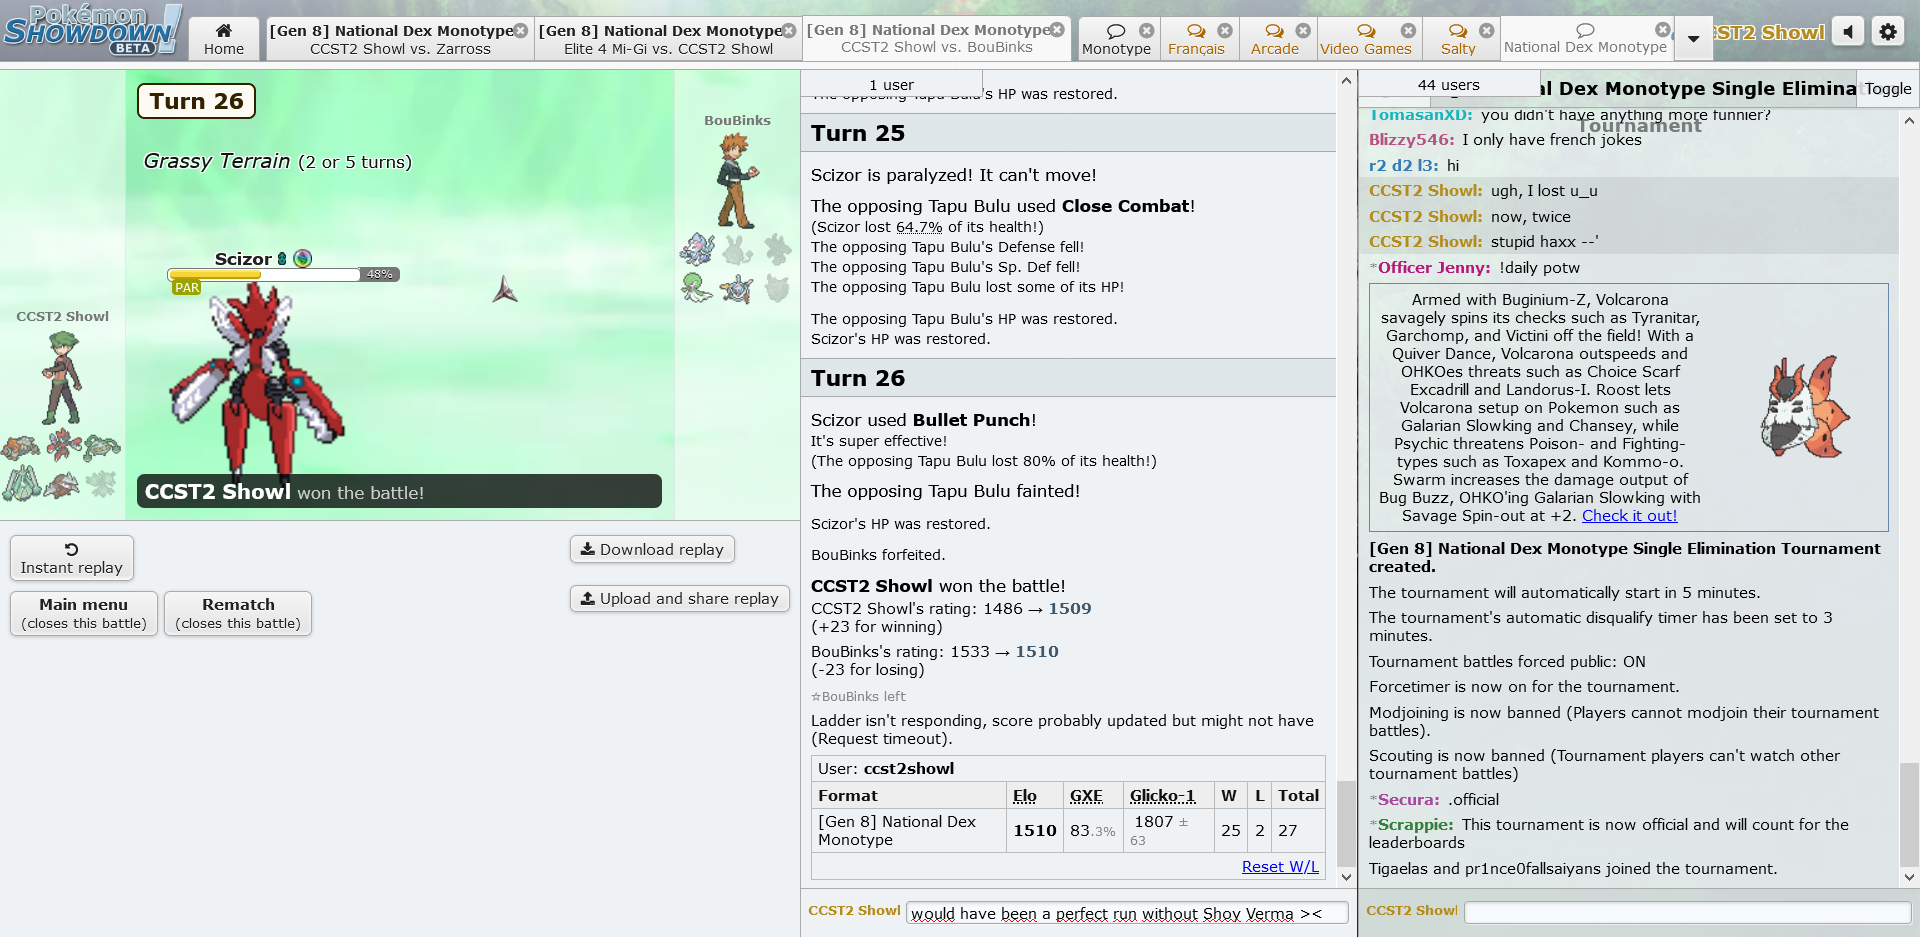Image resolution: width=1920 pixels, height=937 pixels.
Task: Open the Video Games chat room tab
Action: [1366, 39]
